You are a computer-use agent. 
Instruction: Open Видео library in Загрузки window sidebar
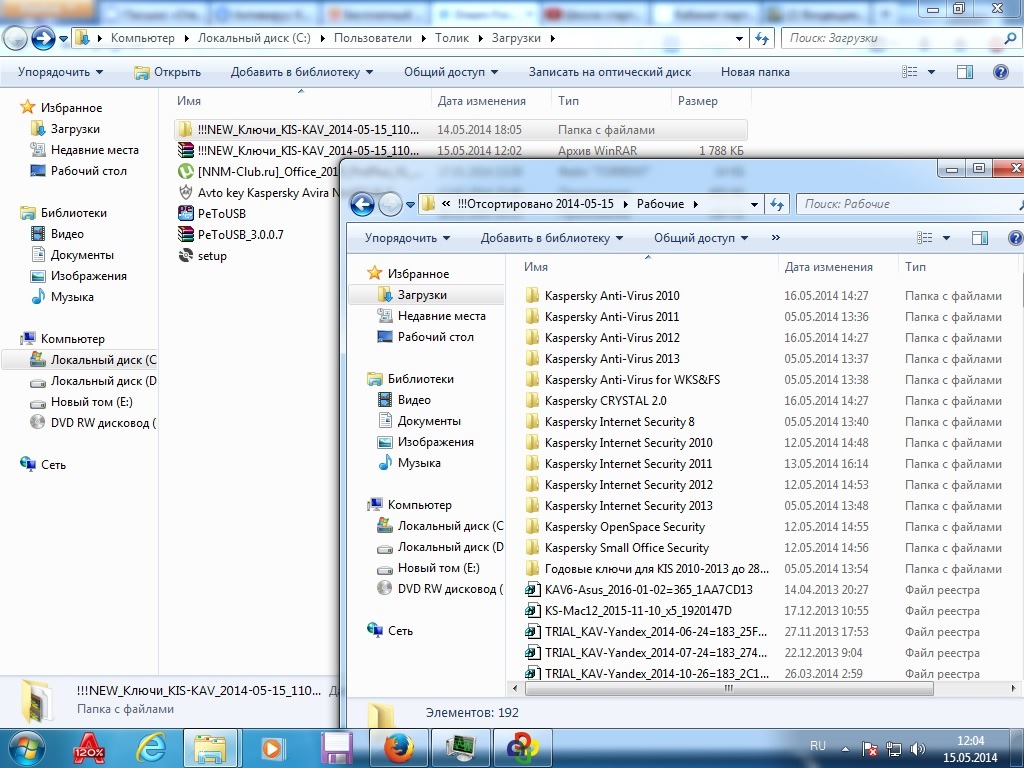[57, 234]
